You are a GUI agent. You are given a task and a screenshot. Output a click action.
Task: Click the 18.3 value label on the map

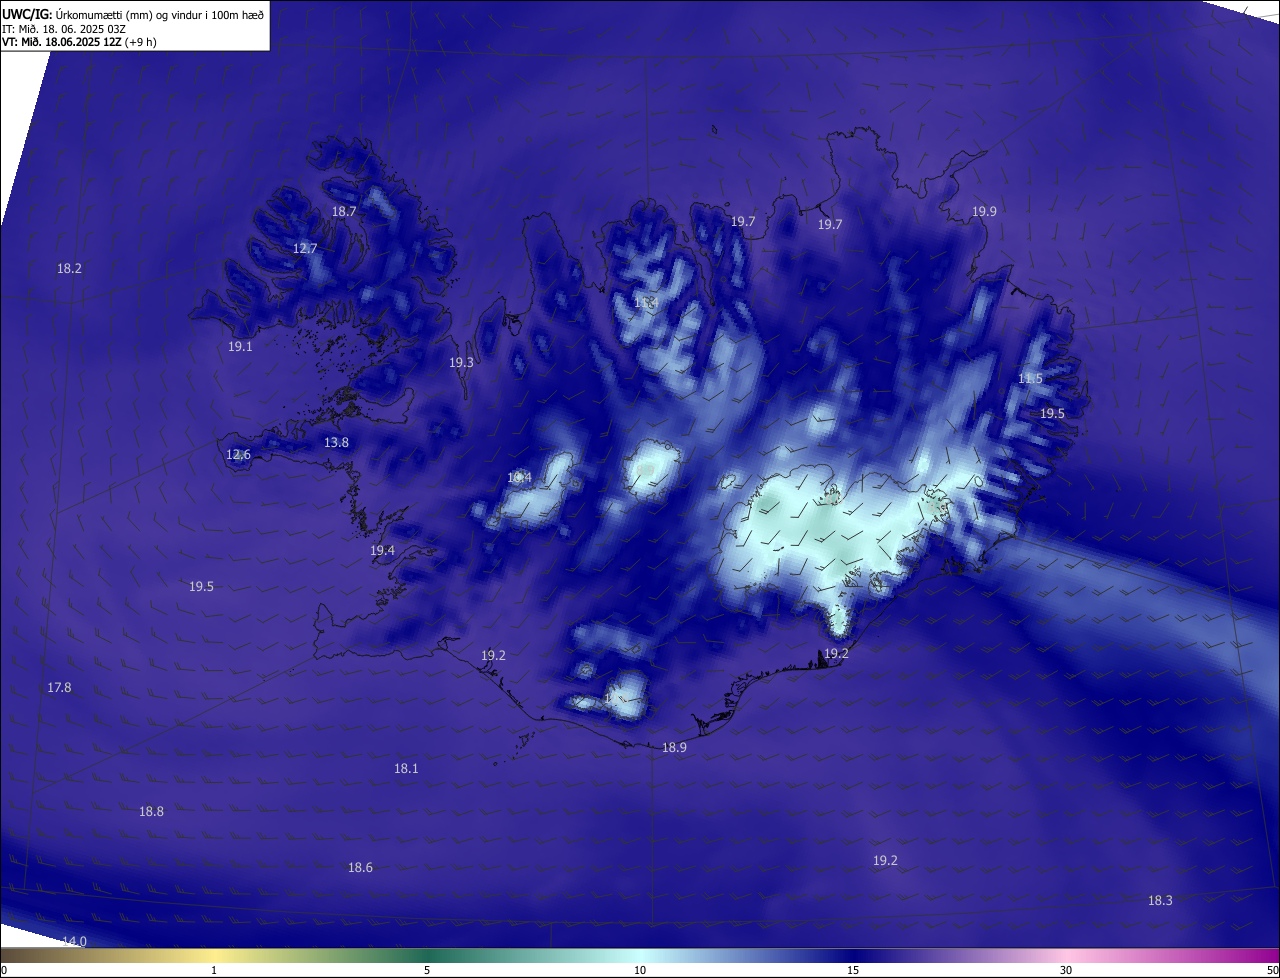click(1160, 900)
